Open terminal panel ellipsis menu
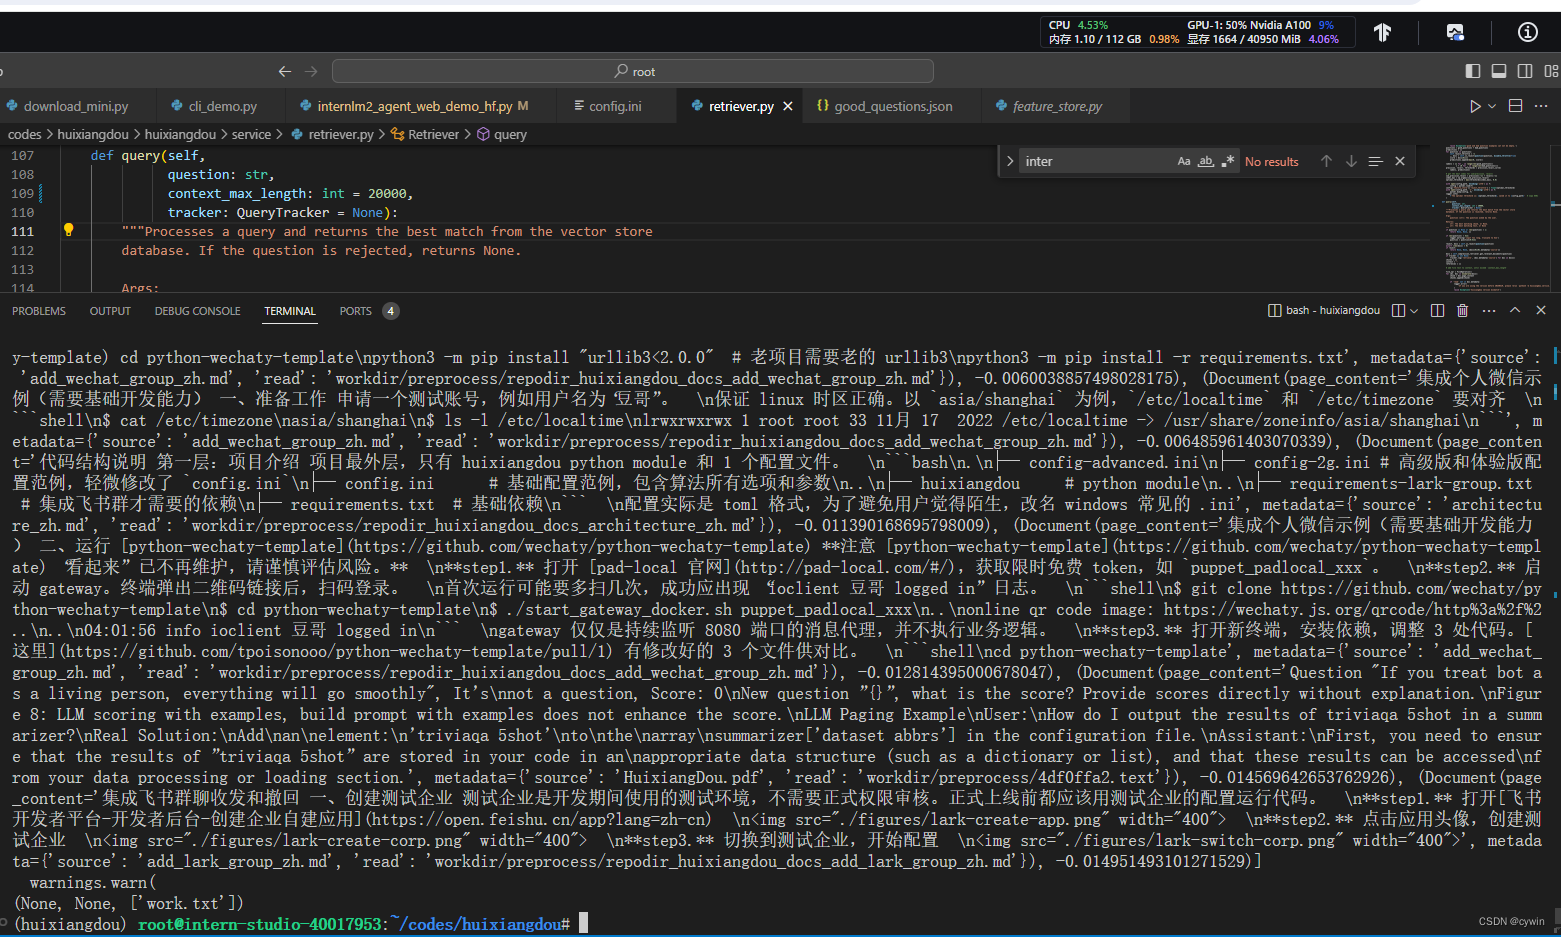Viewport: 1561px width, 937px height. pyautogui.click(x=1489, y=311)
